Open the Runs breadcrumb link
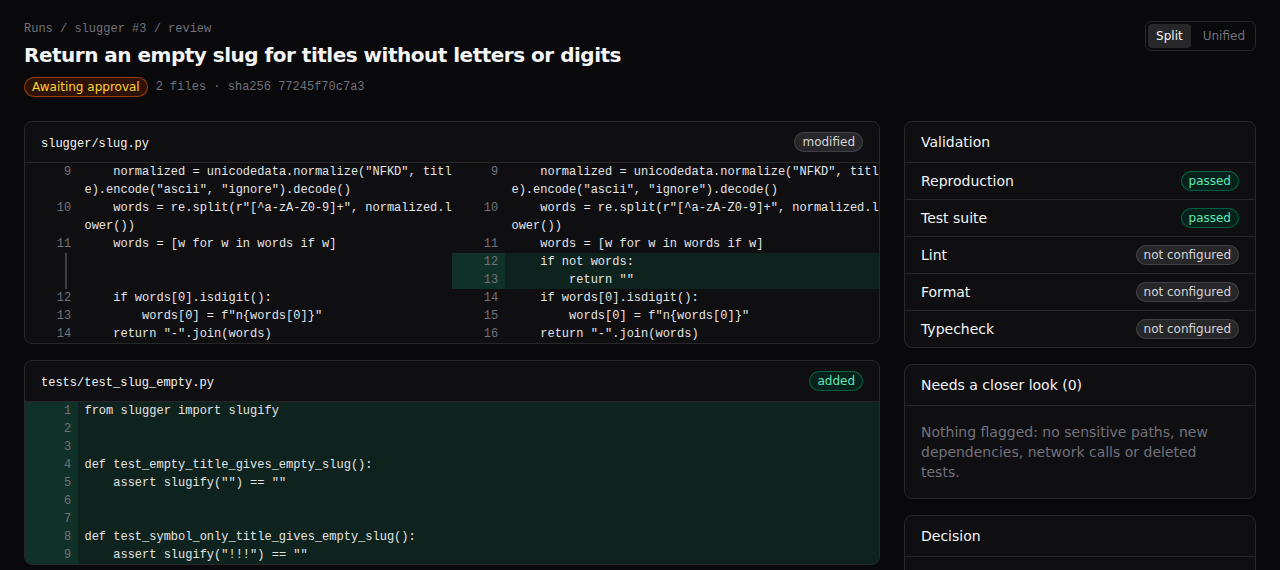 click(38, 28)
